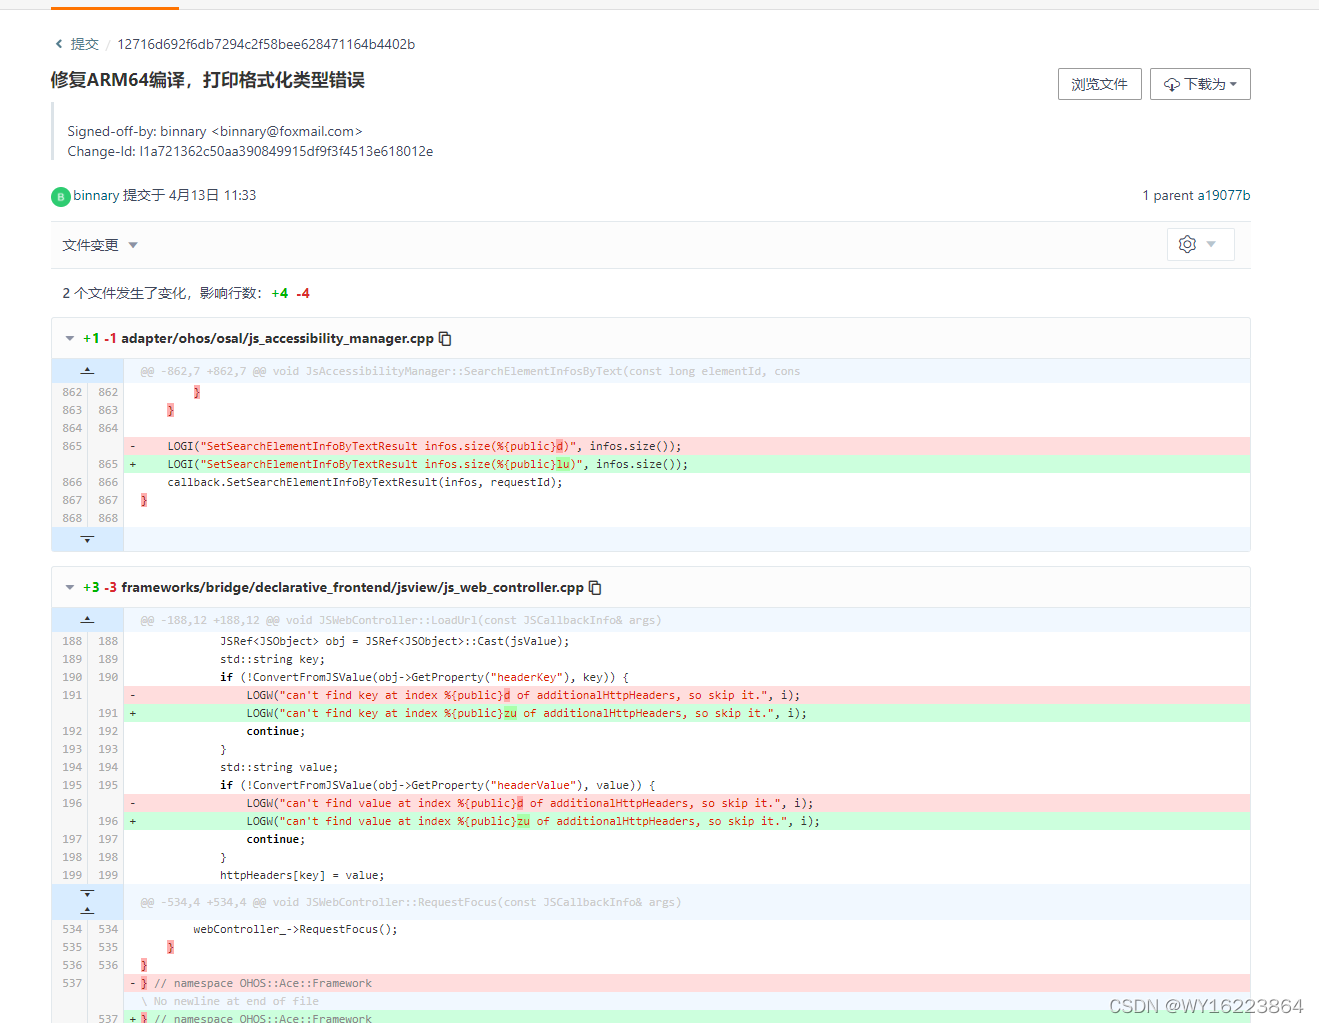This screenshot has width=1319, height=1023.
Task: Expand the 文件变更 dropdown
Action: 100,245
